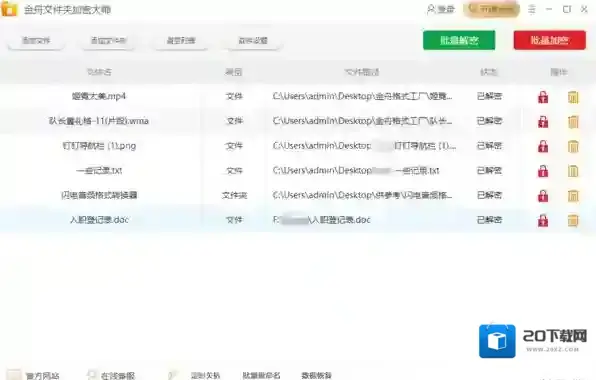Screen dimensions: 596x380
Task: Delete the .mp4 file with its trash icon
Action: [573, 97]
